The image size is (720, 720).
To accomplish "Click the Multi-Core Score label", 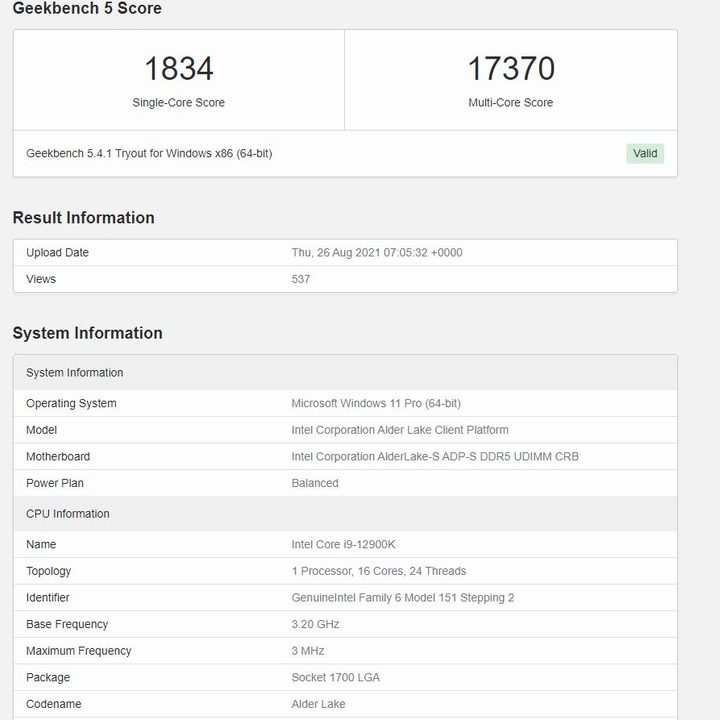I will click(511, 102).
